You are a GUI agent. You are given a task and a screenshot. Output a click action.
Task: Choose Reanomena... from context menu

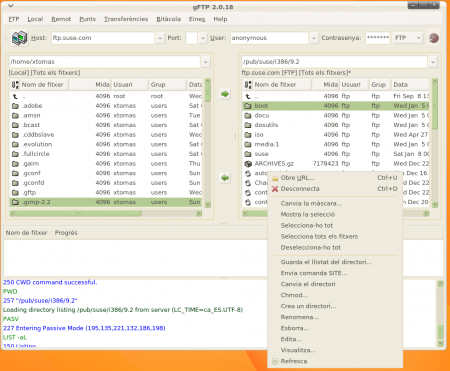335,317
